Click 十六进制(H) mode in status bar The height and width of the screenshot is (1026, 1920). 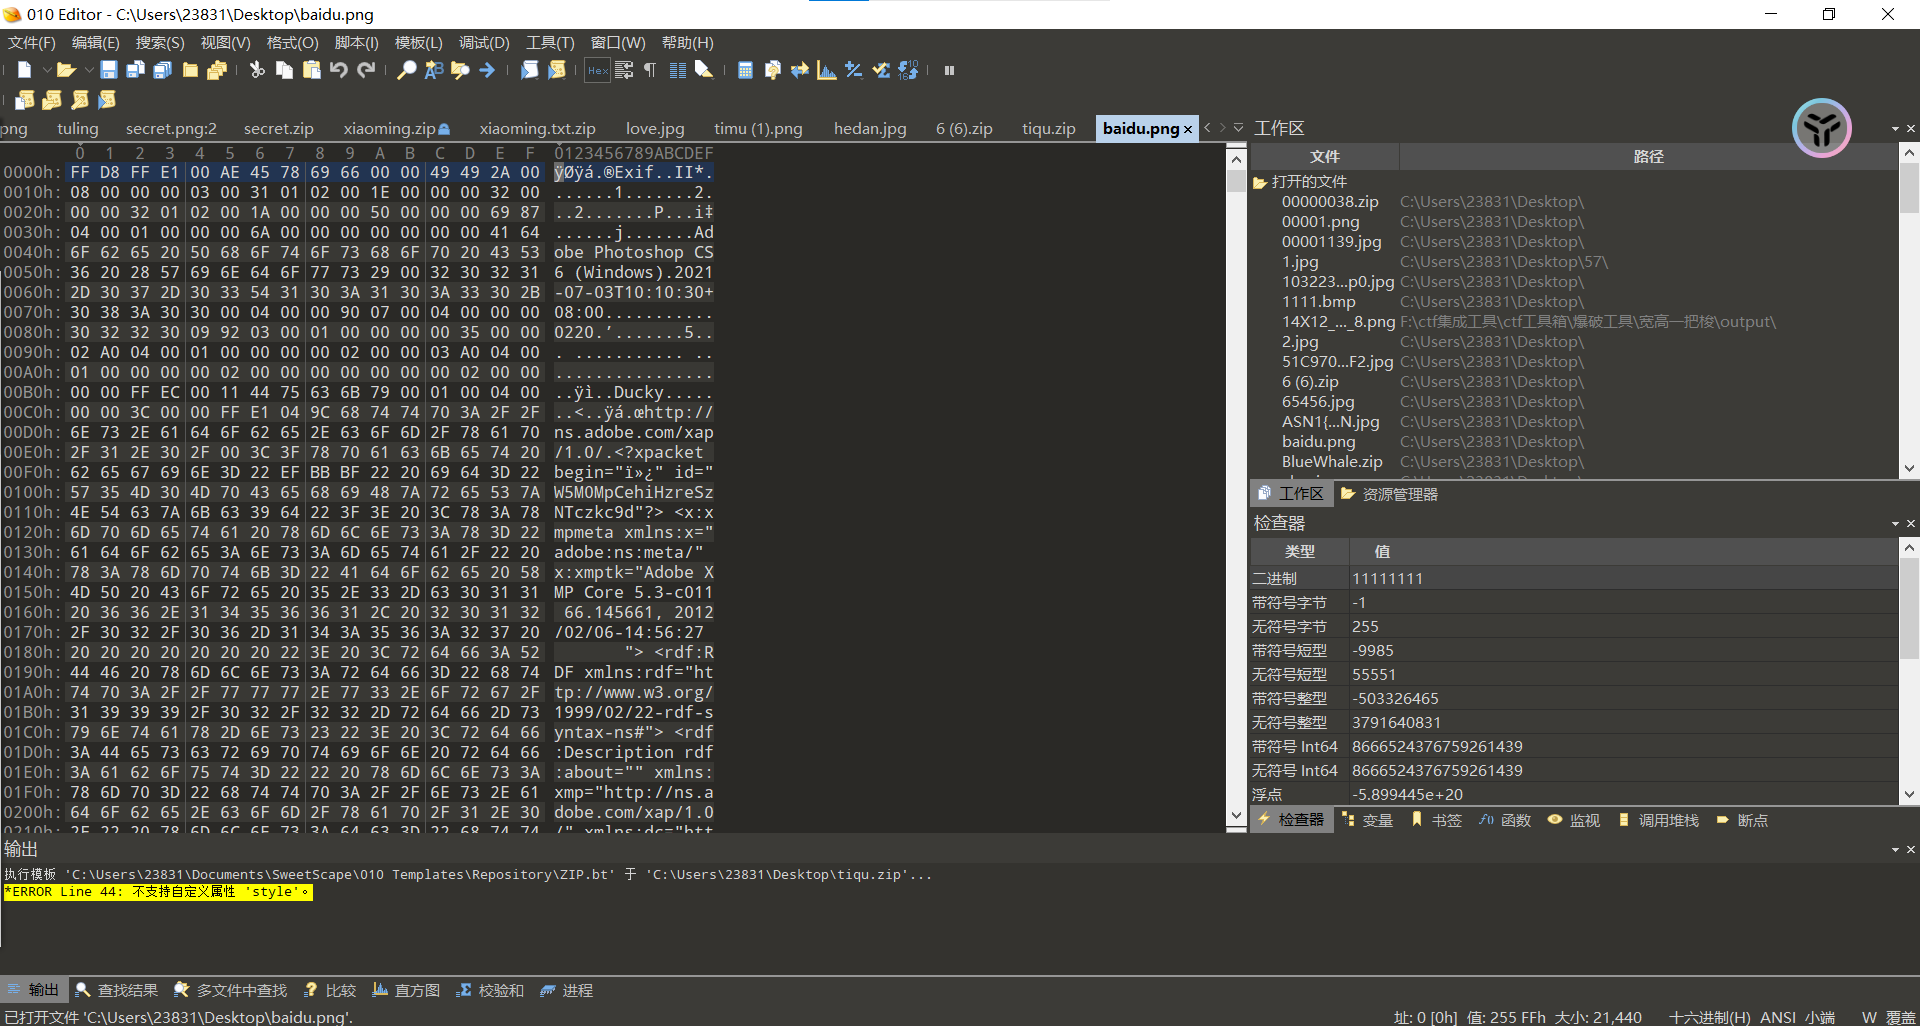point(1709,1017)
